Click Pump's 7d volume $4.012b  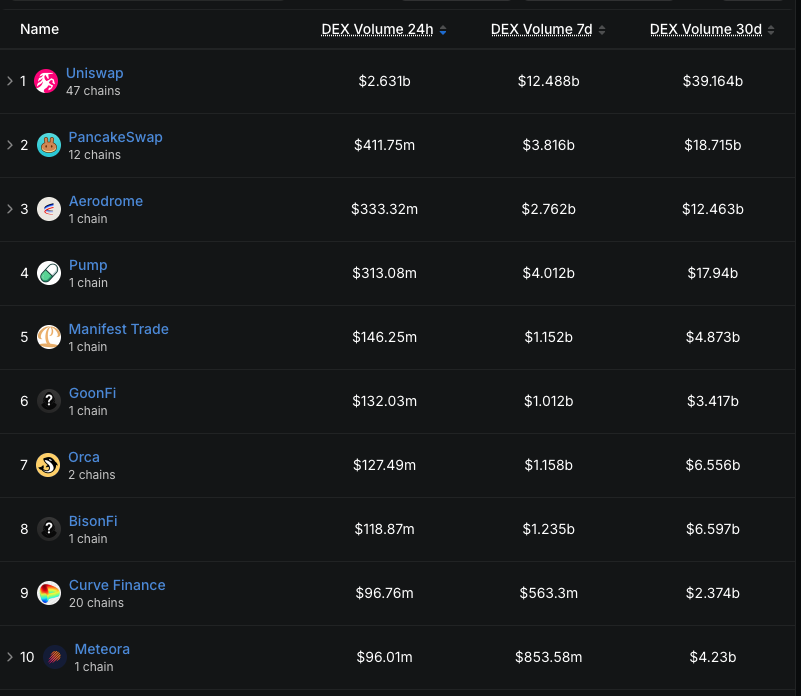click(x=548, y=273)
